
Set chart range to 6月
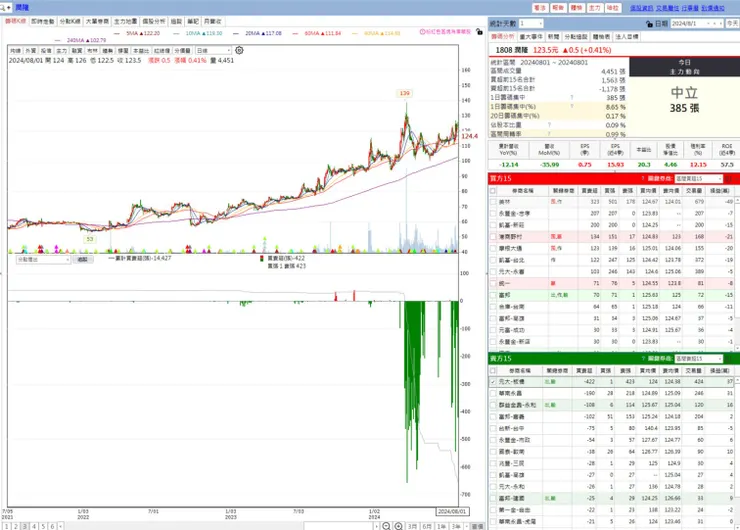[427, 526]
